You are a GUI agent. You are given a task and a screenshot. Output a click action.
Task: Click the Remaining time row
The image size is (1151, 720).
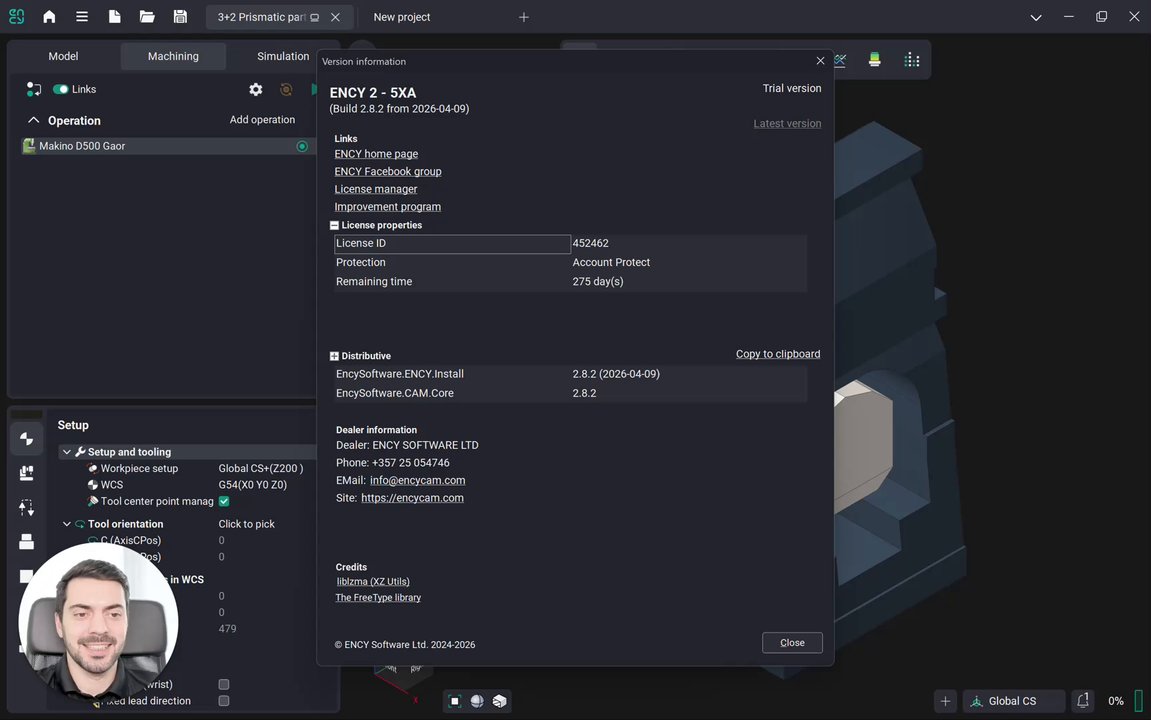[x=570, y=281]
